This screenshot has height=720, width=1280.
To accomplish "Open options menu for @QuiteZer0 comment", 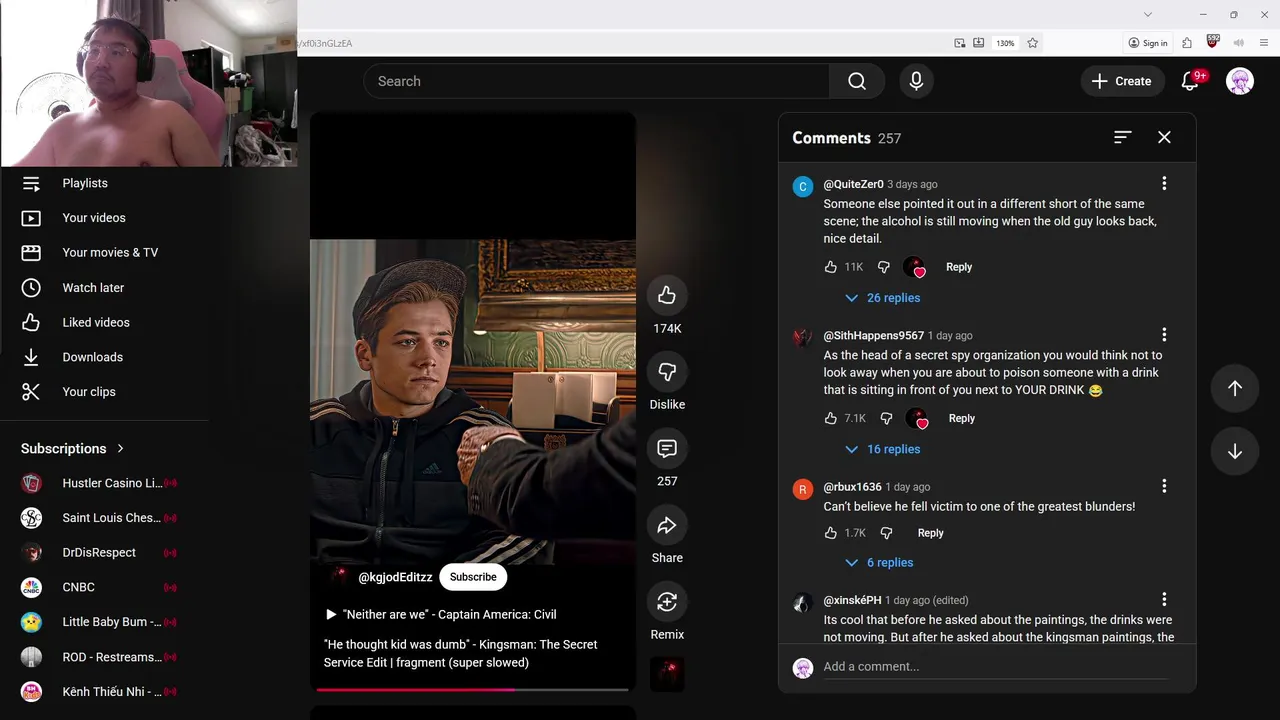I will click(1164, 183).
